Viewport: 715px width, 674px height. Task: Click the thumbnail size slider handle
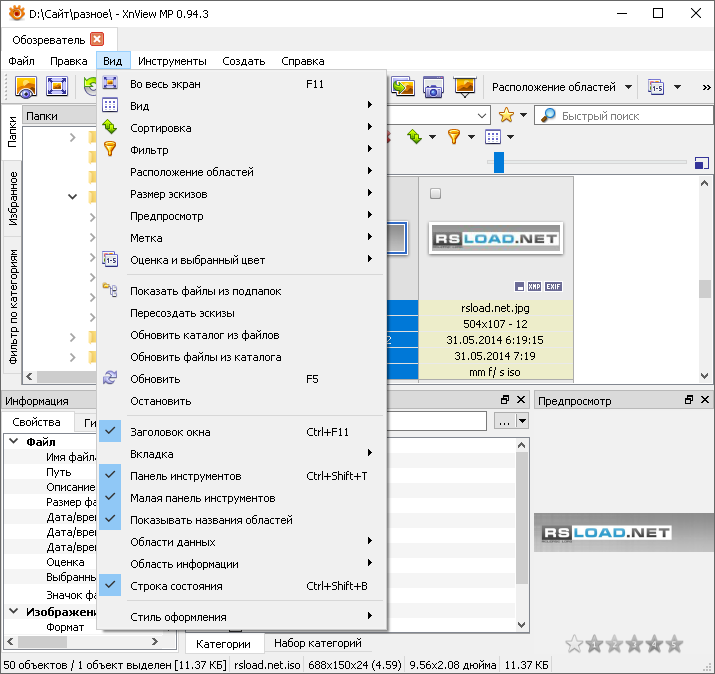[498, 162]
